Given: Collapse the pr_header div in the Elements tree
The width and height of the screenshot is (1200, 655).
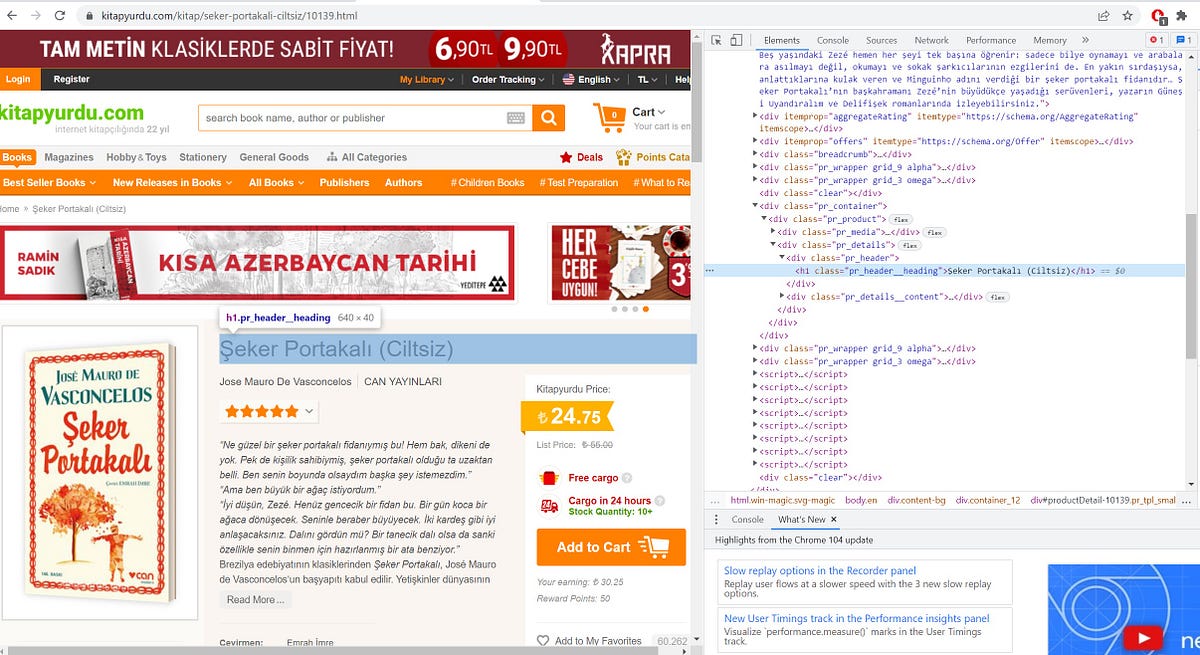Looking at the screenshot, I should [784, 258].
